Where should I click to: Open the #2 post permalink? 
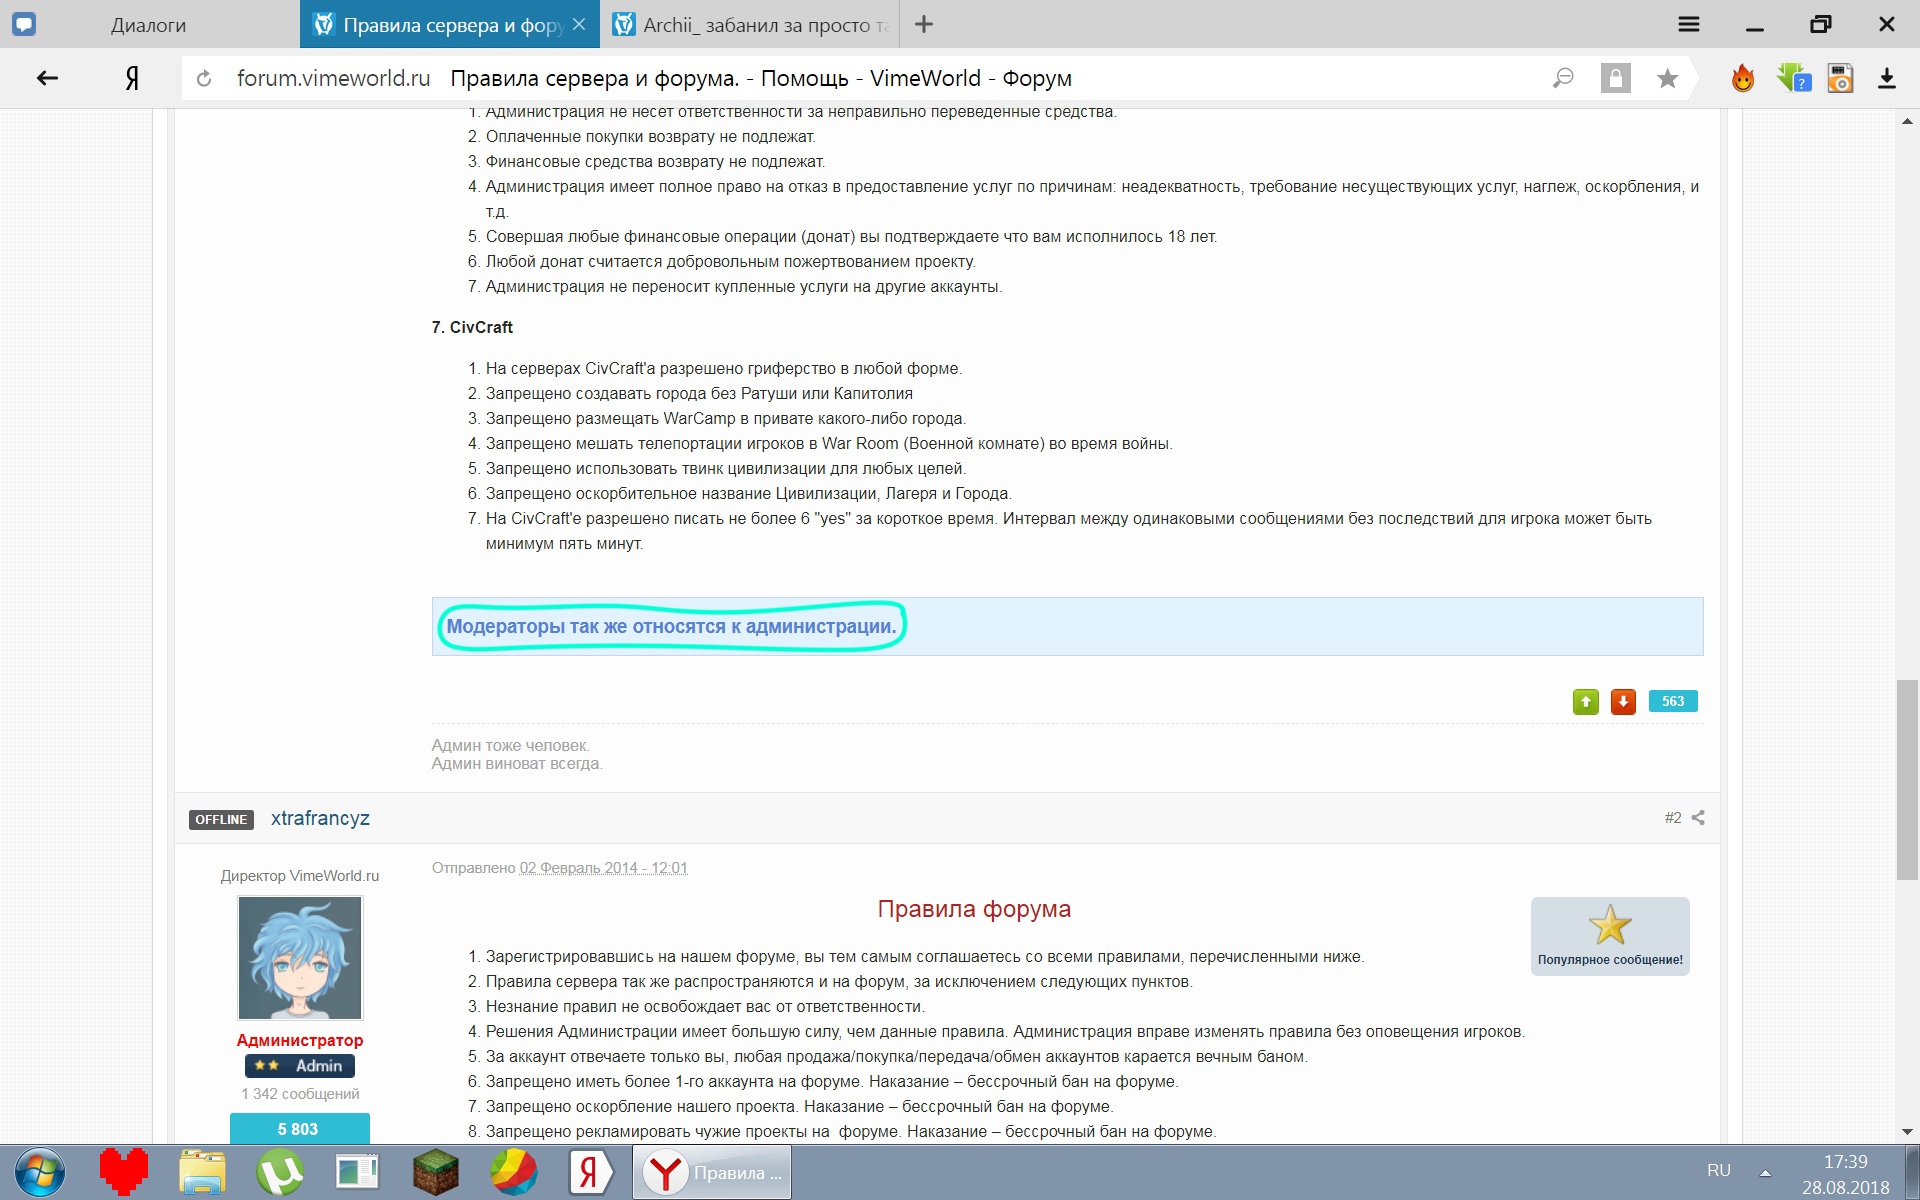pyautogui.click(x=1673, y=818)
